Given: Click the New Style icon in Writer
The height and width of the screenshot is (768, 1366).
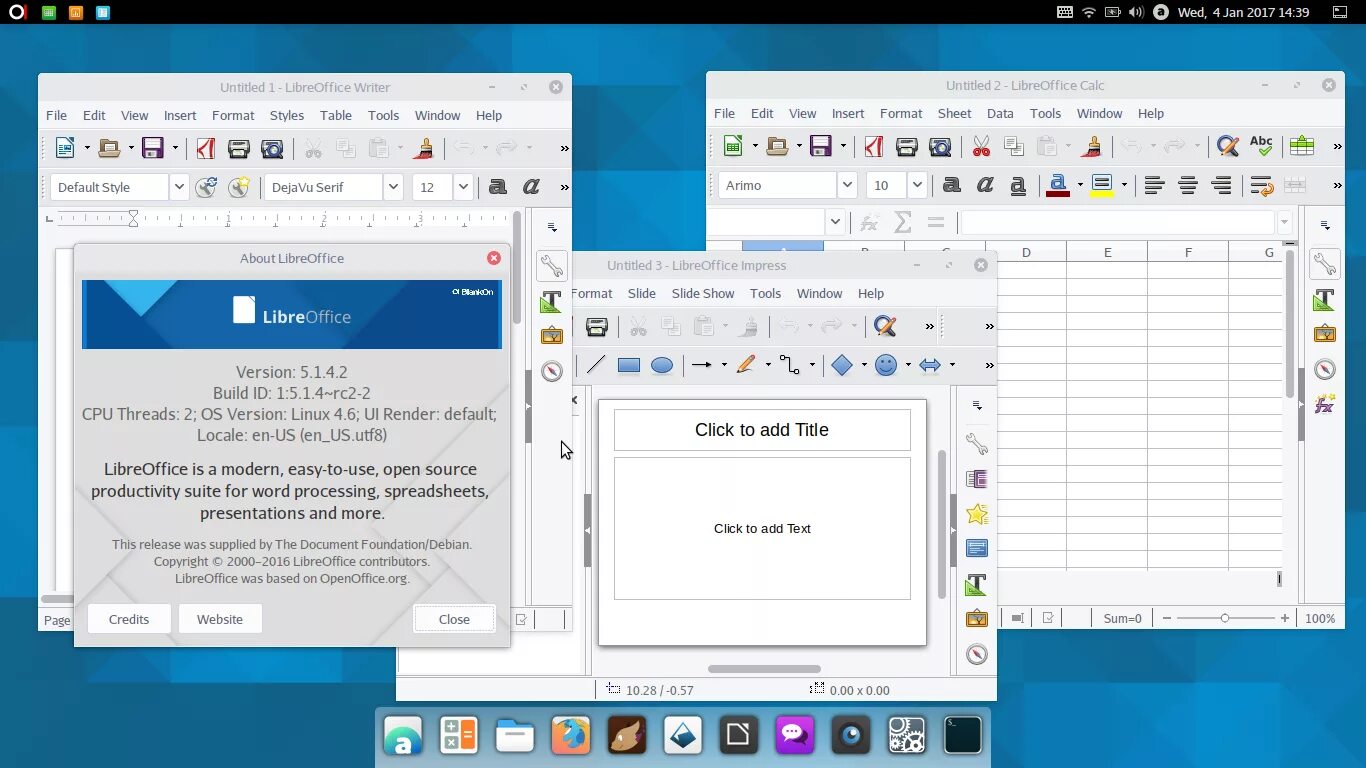Looking at the screenshot, I should [x=238, y=187].
